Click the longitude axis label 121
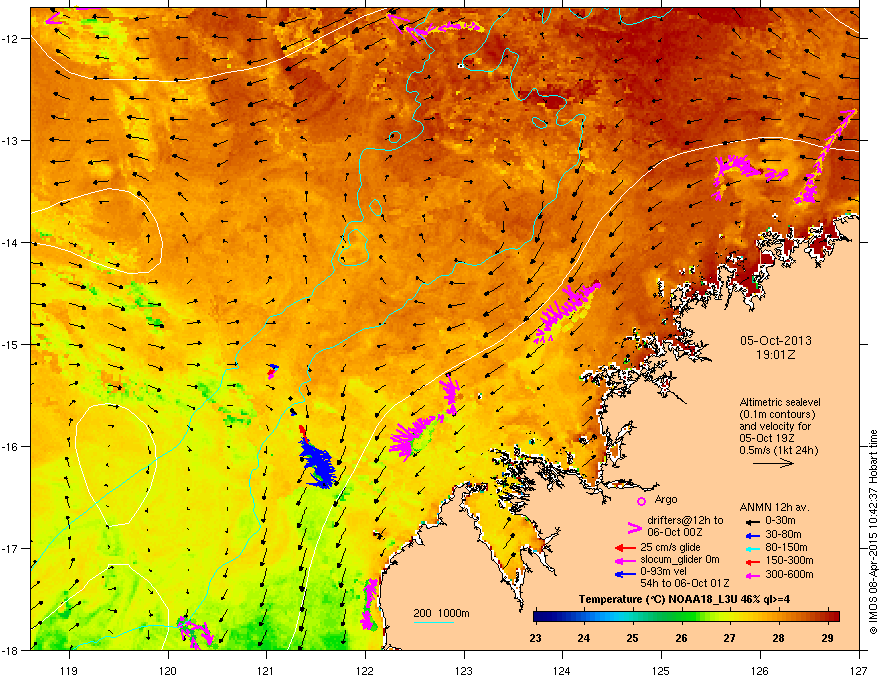Viewport: 880px width, 680px height. click(266, 670)
